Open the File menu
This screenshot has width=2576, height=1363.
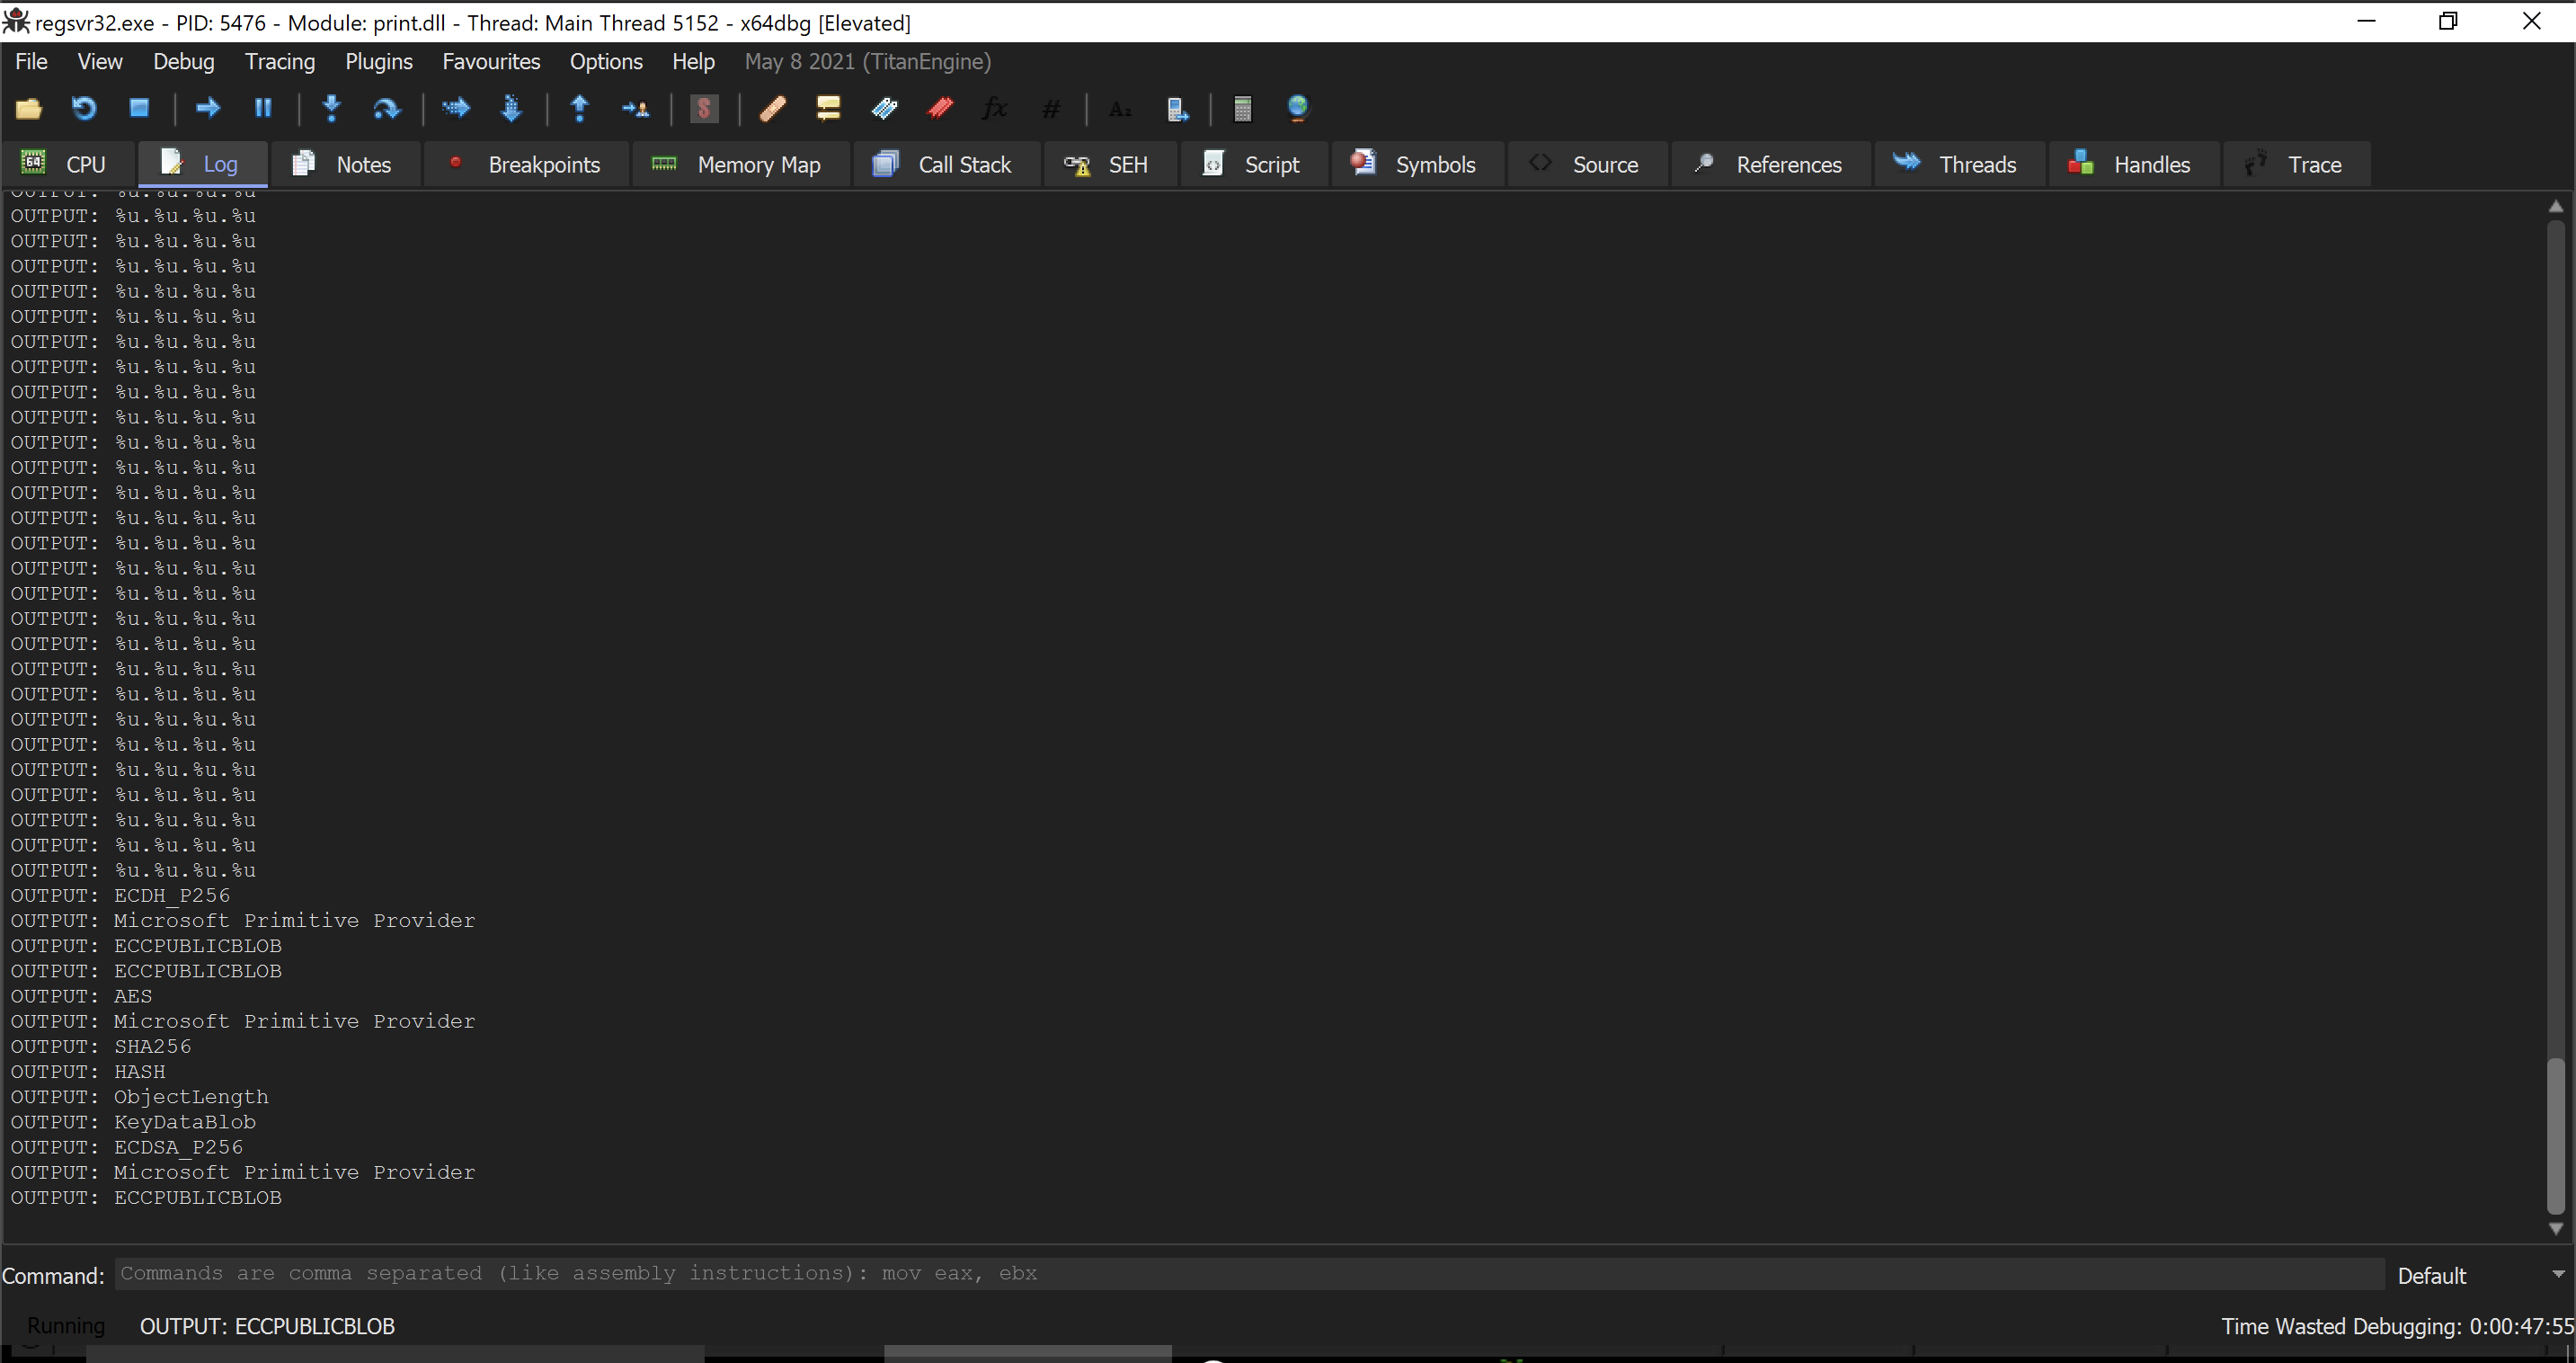[x=31, y=62]
